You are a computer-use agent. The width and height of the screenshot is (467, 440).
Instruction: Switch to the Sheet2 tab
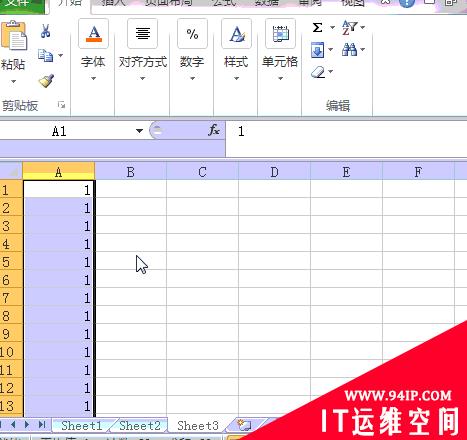click(140, 425)
